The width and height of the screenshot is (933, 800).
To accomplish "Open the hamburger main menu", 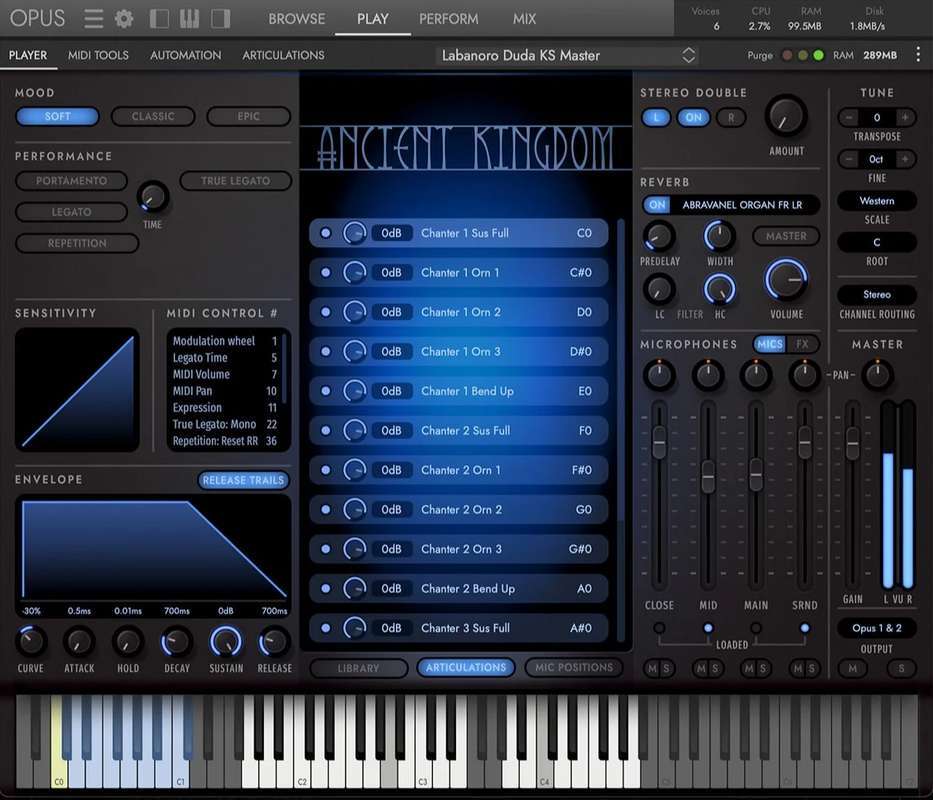I will click(x=93, y=18).
